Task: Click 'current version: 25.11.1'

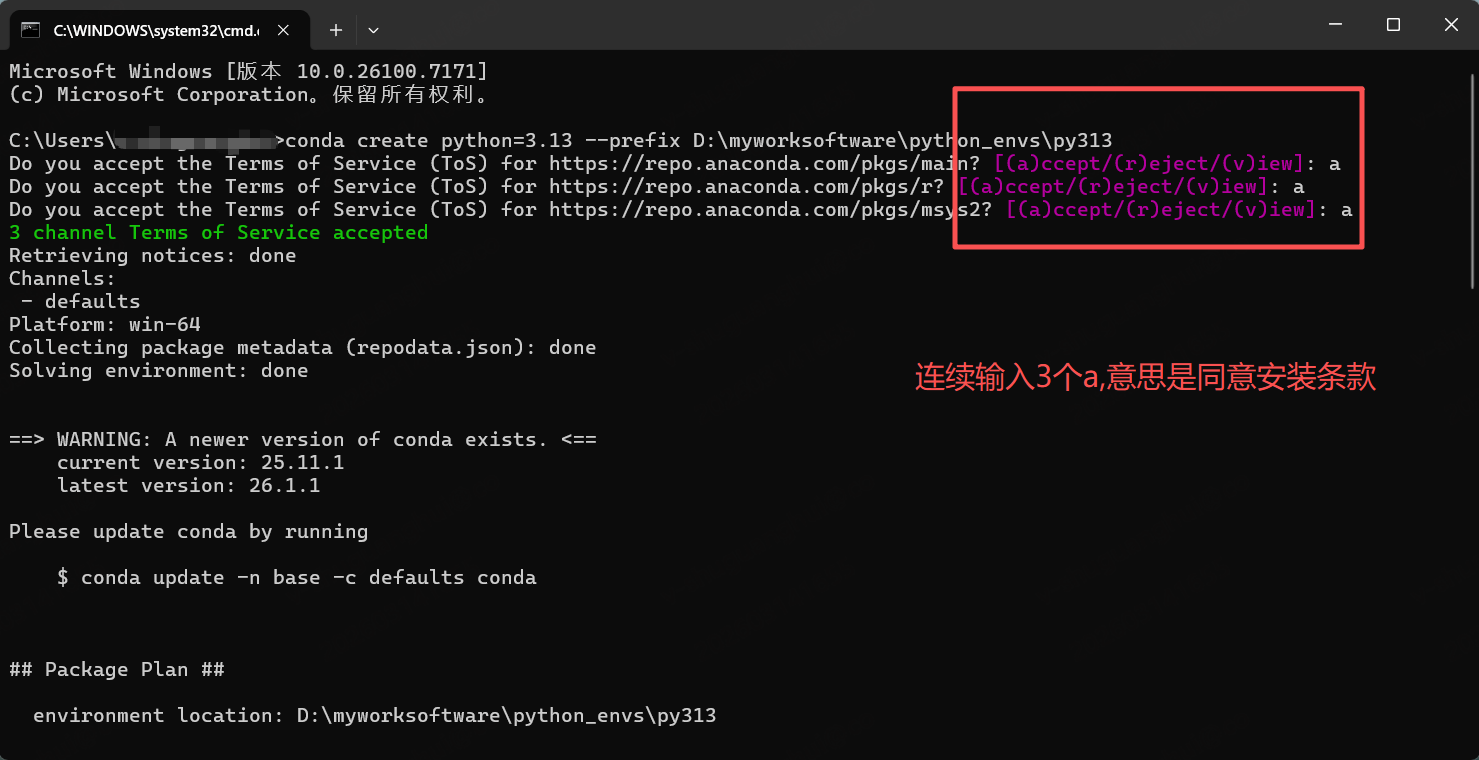Action: point(201,462)
